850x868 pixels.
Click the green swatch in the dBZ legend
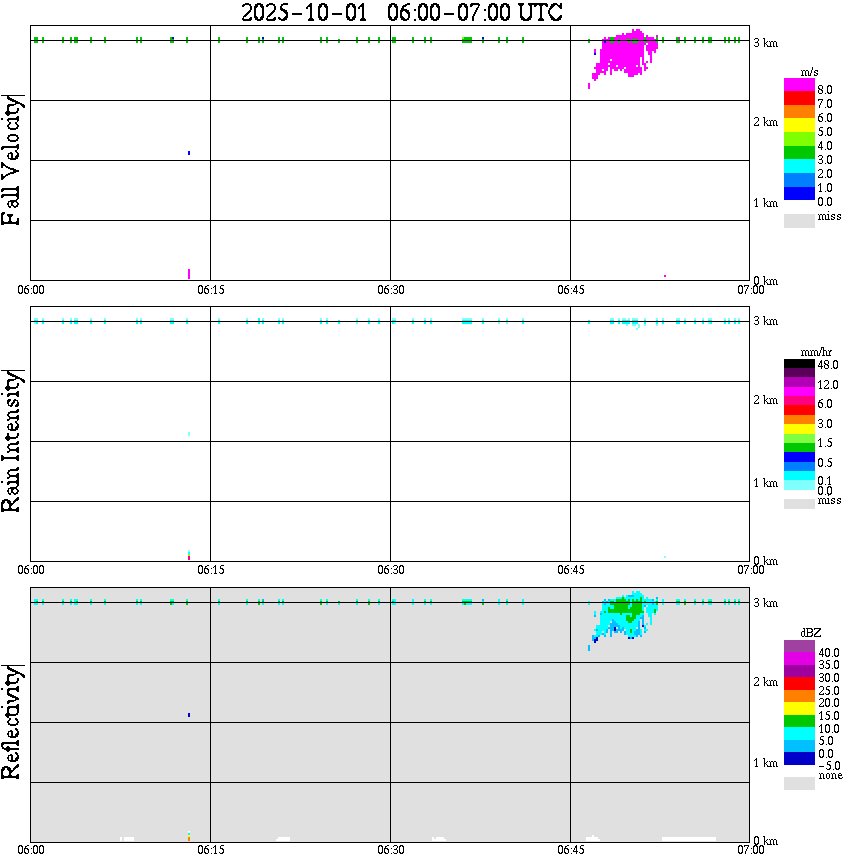[x=799, y=721]
